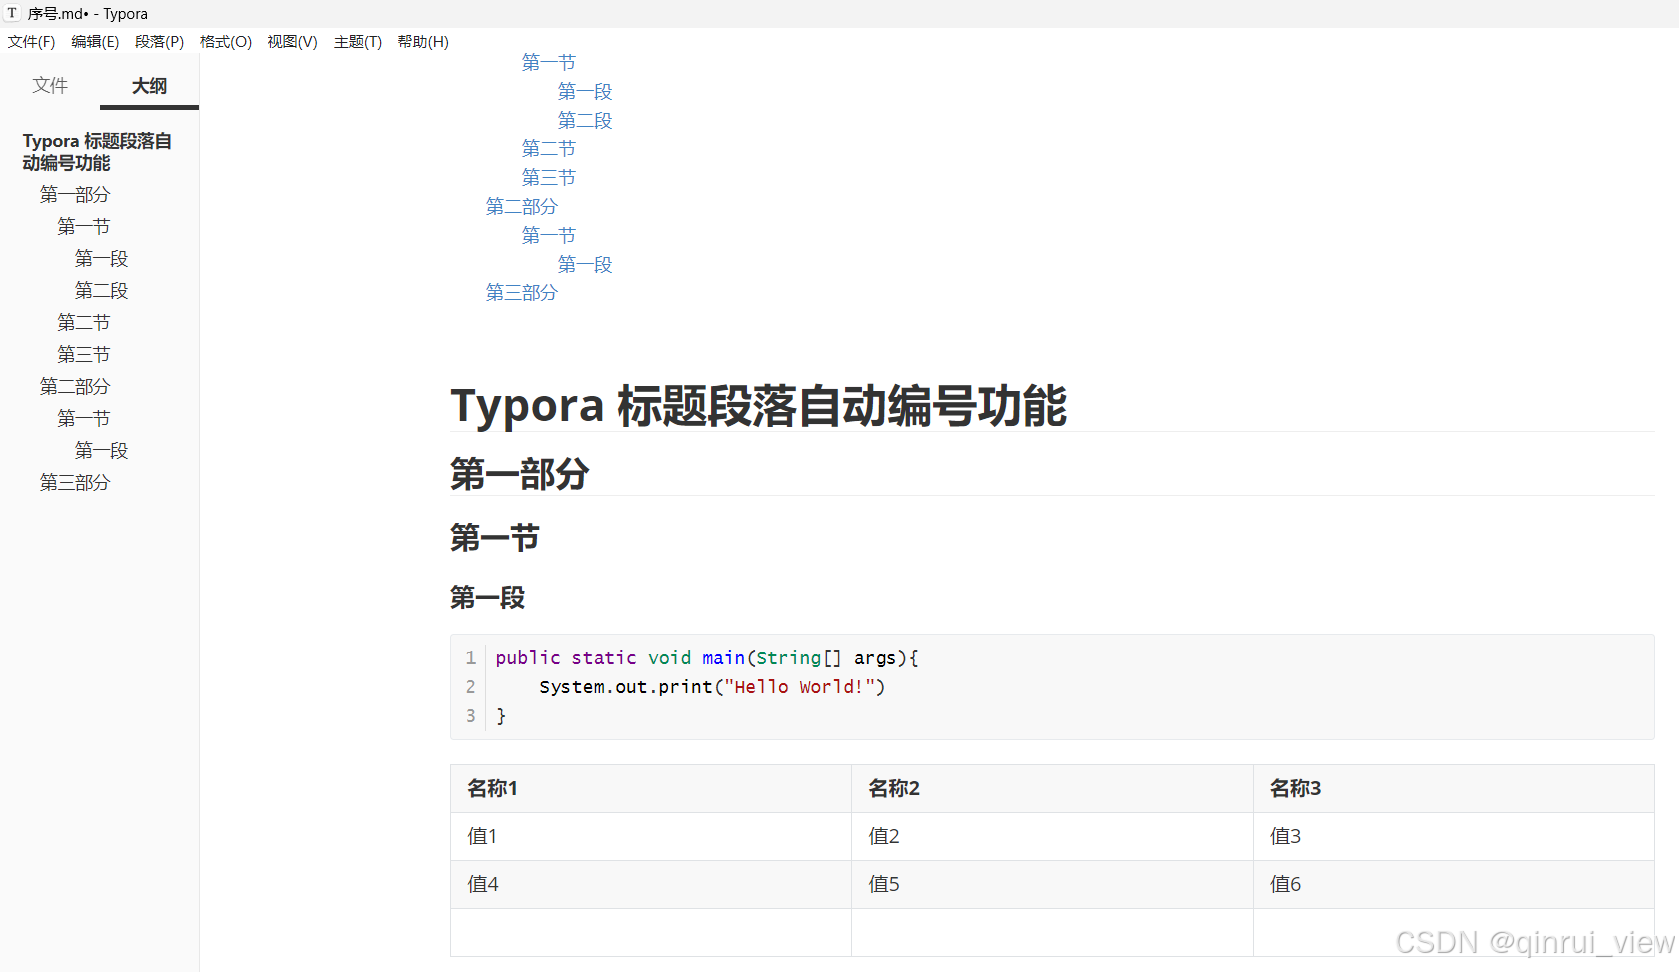Select table header cell 名称1
Image resolution: width=1679 pixels, height=972 pixels.
(651, 789)
